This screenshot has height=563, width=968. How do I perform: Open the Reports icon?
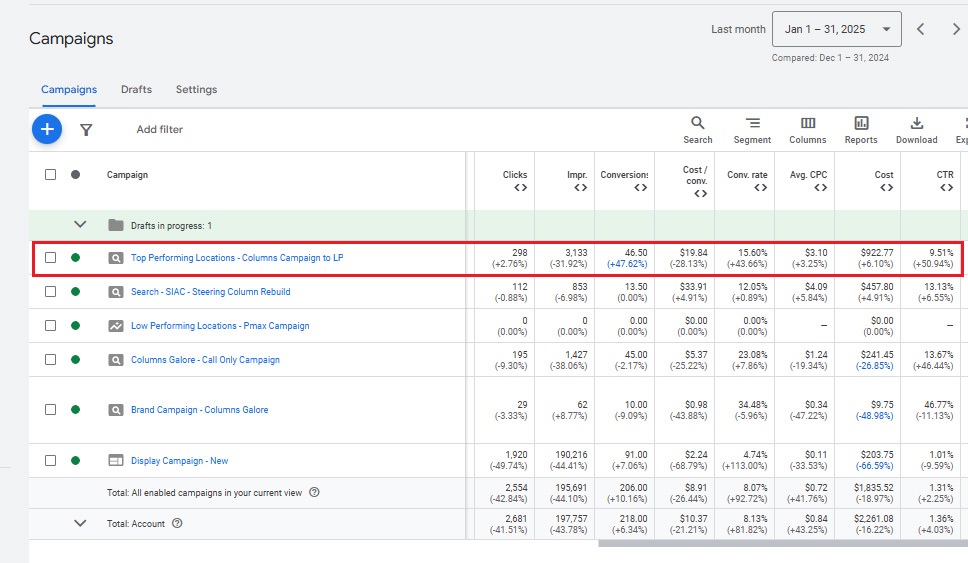click(860, 123)
